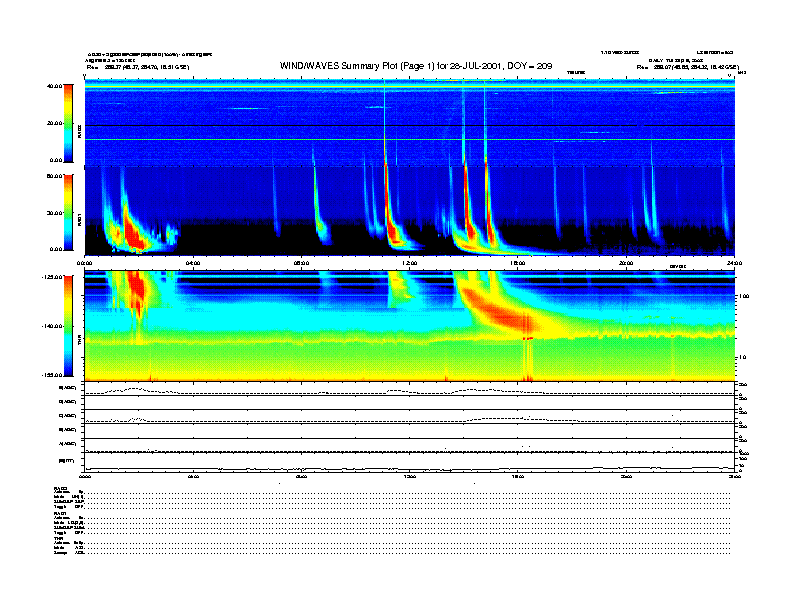Click the WIND/WAVES Summary Plot title

tap(416, 66)
